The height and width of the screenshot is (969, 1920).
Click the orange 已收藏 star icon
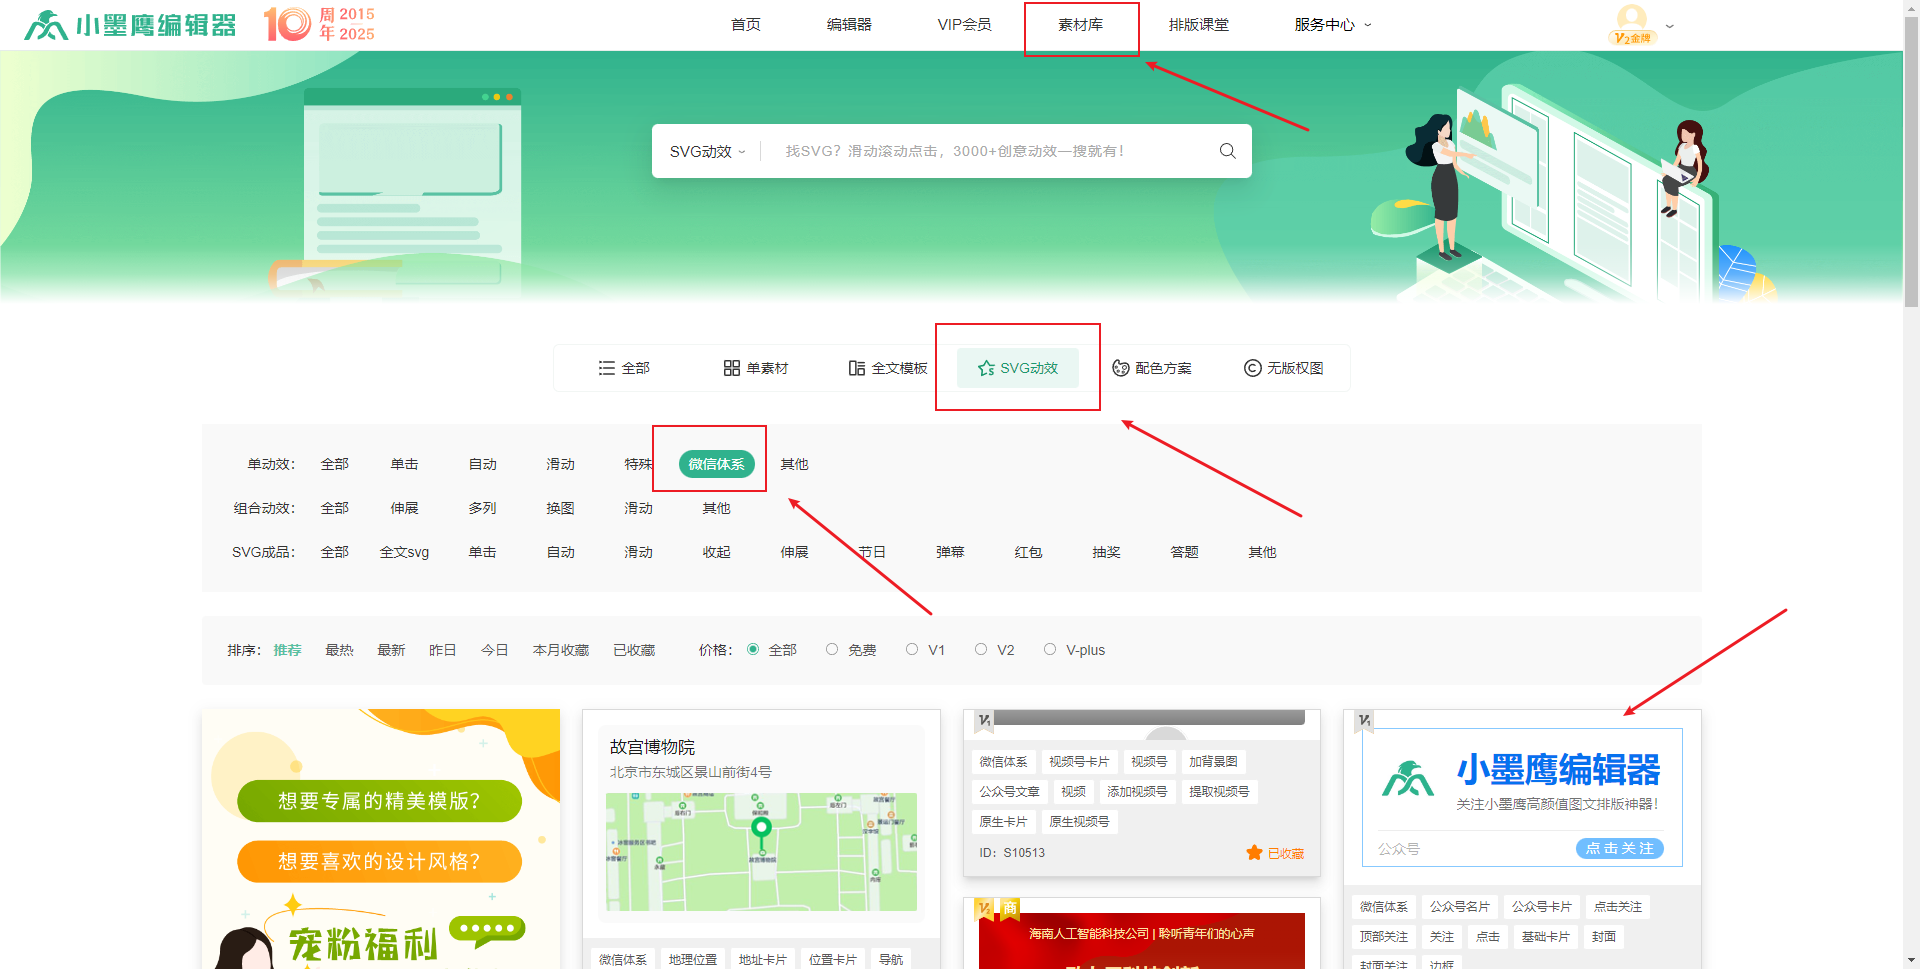pos(1254,853)
